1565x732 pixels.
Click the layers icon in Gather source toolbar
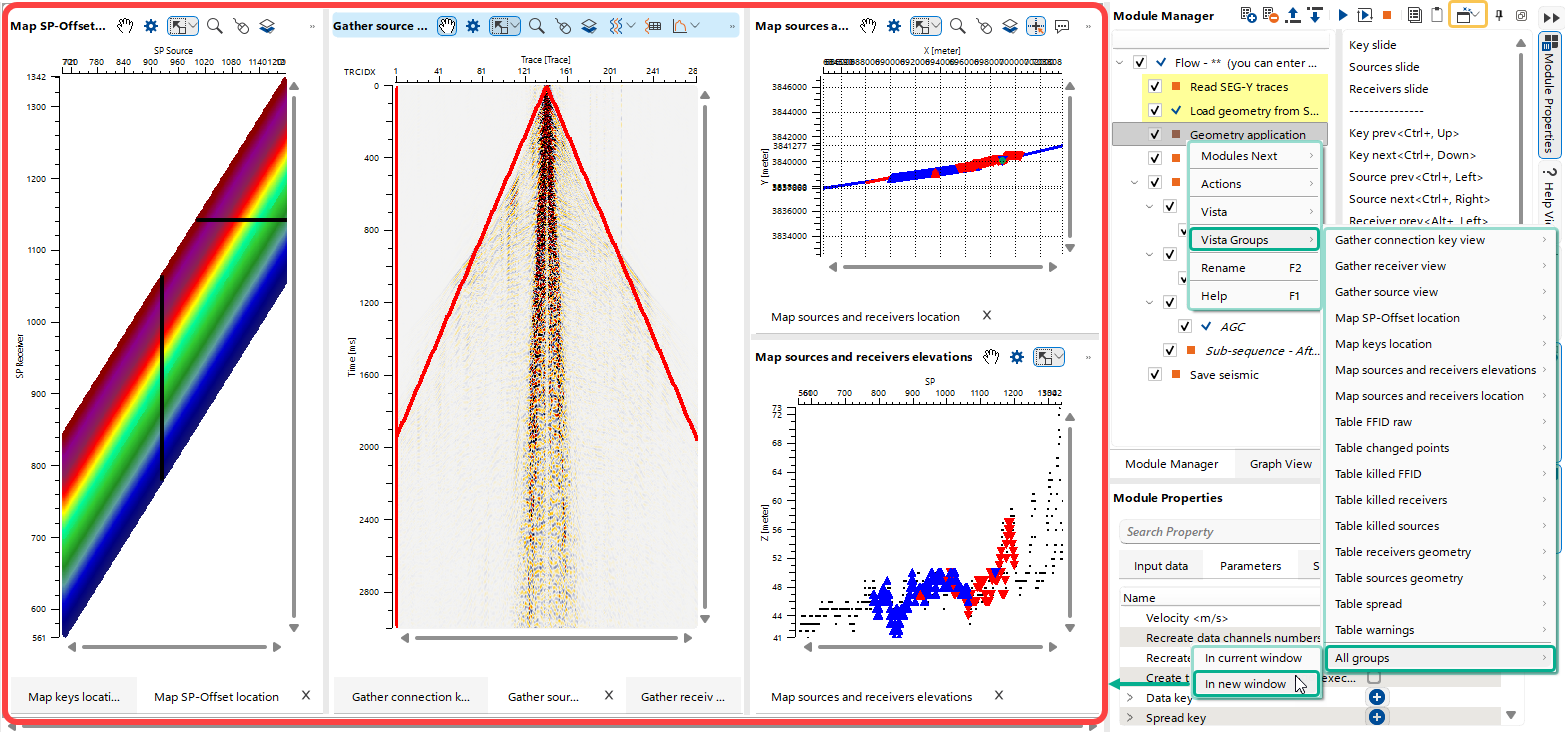click(x=589, y=26)
